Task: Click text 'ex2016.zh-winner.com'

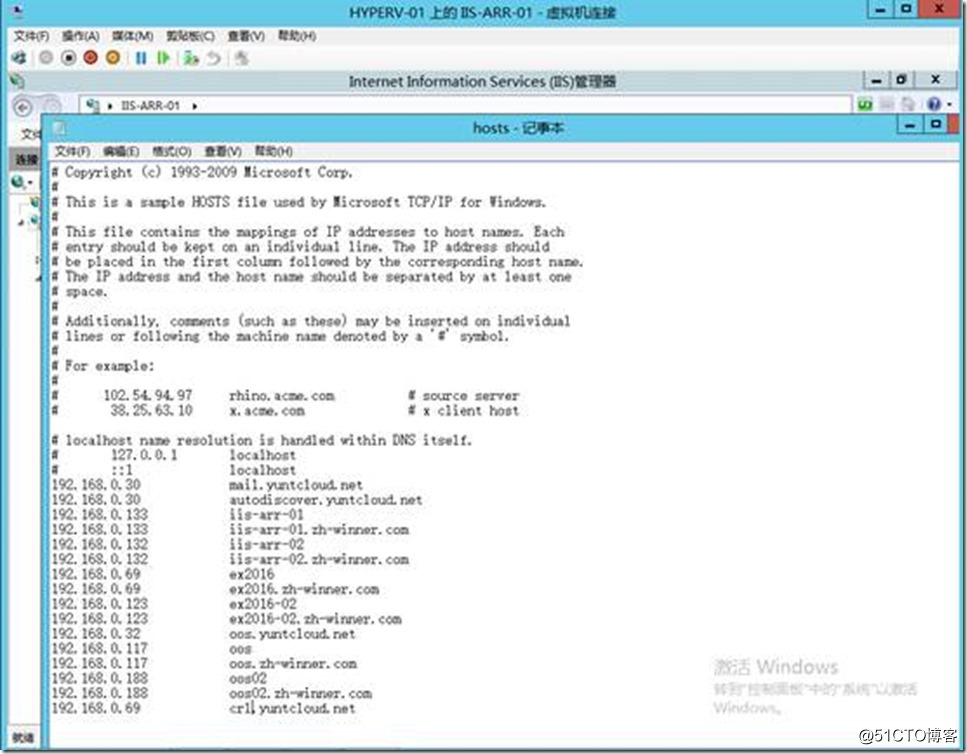Action: coord(304,589)
